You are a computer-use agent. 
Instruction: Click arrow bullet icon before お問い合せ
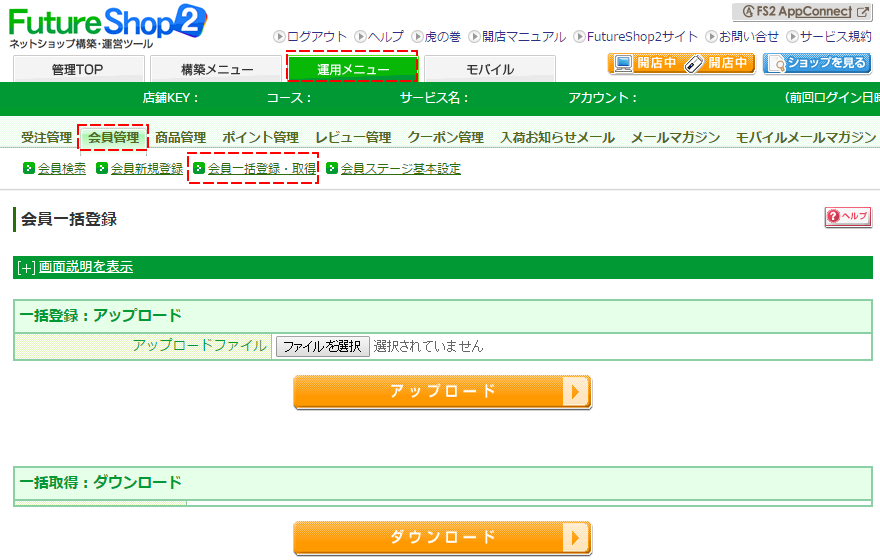[711, 36]
